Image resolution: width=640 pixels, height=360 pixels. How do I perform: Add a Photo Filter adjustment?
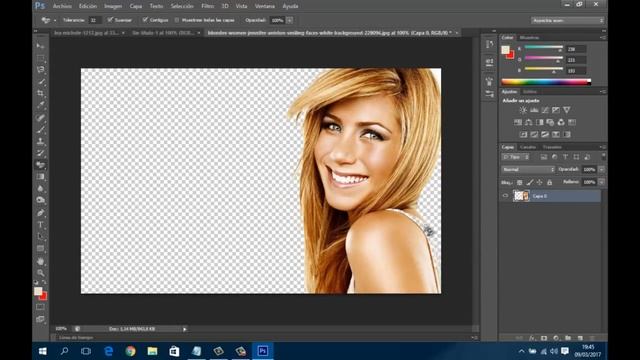pyautogui.click(x=550, y=122)
